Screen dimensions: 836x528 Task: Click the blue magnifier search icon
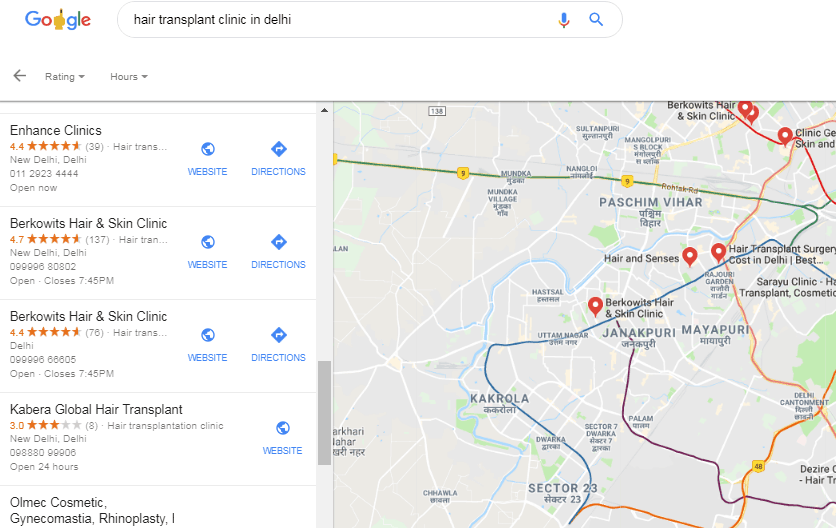[x=596, y=20]
